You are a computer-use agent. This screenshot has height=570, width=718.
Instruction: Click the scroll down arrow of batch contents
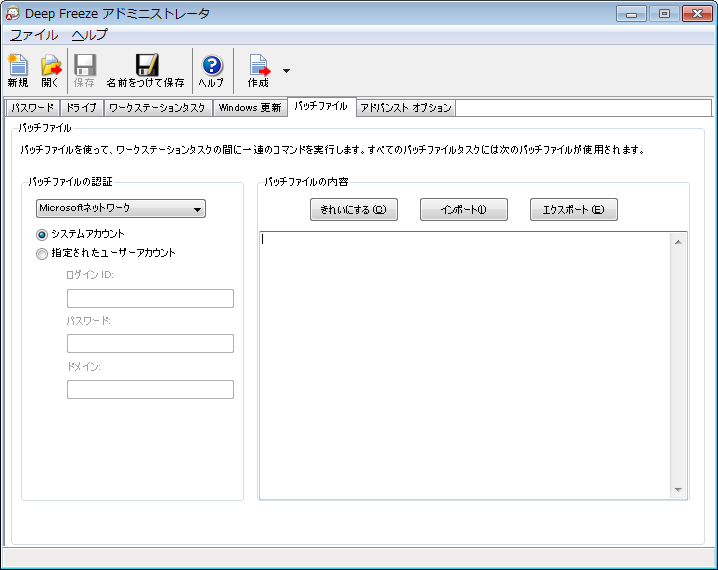tap(678, 490)
